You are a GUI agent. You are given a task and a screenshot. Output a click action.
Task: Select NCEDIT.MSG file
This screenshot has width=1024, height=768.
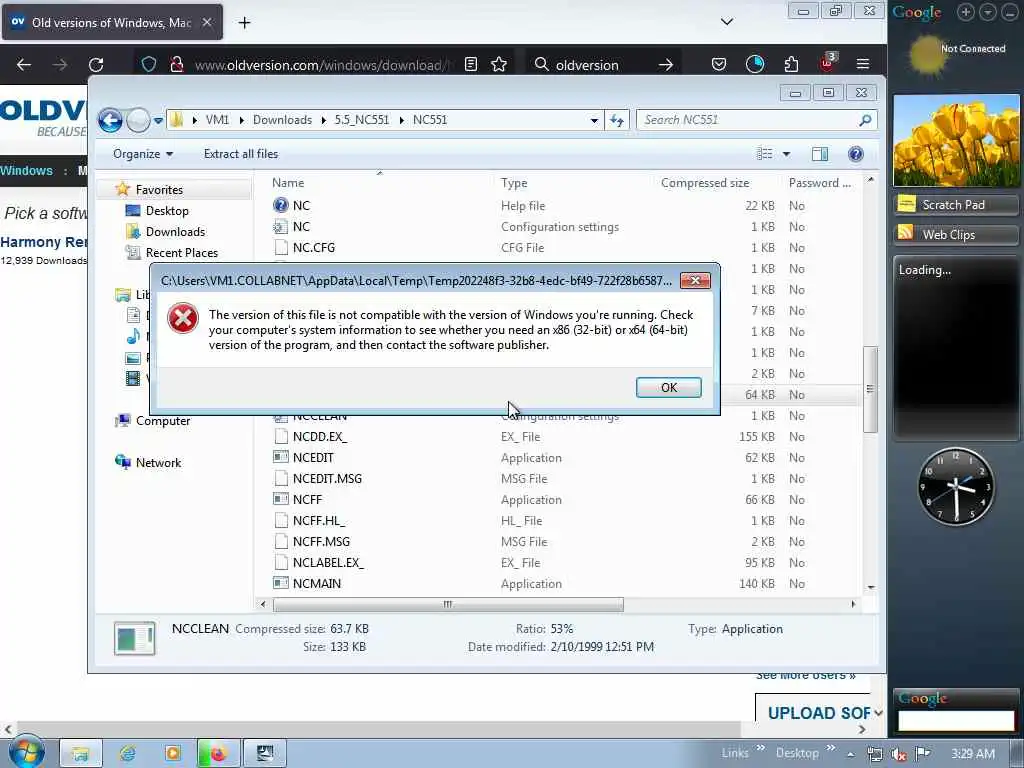[x=327, y=479]
